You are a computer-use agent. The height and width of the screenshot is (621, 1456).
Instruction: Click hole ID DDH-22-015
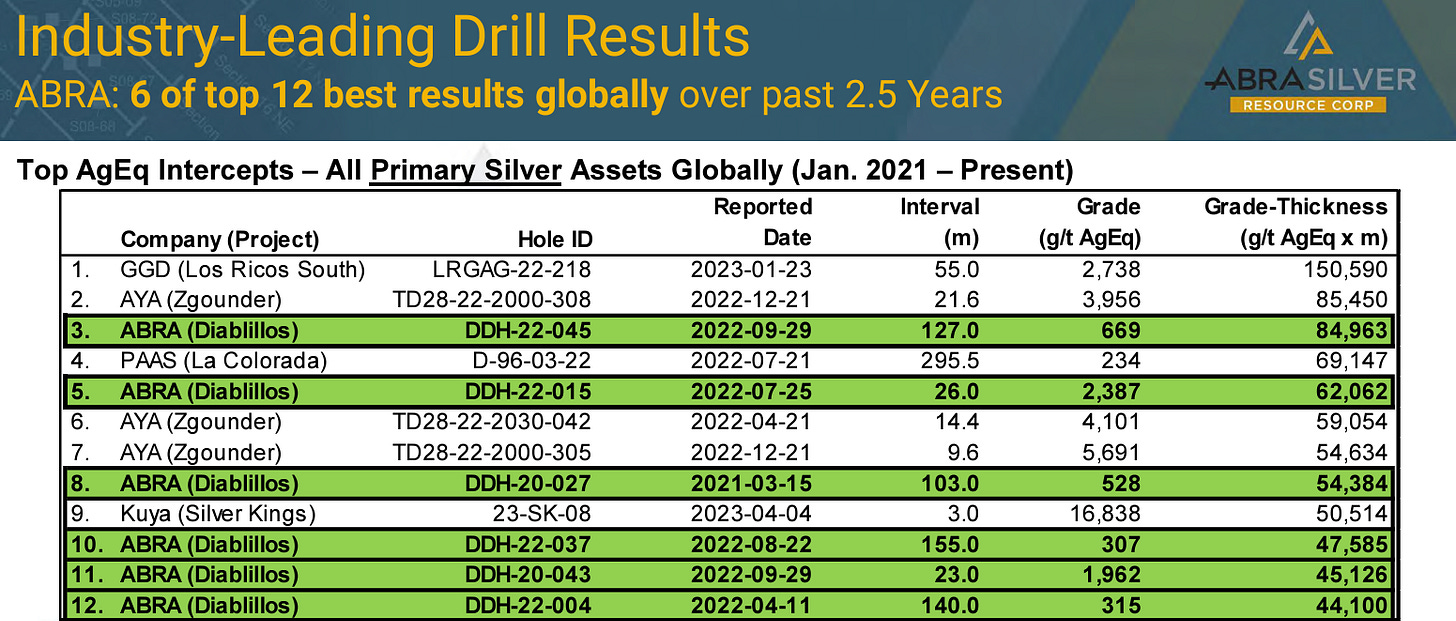coord(527,390)
